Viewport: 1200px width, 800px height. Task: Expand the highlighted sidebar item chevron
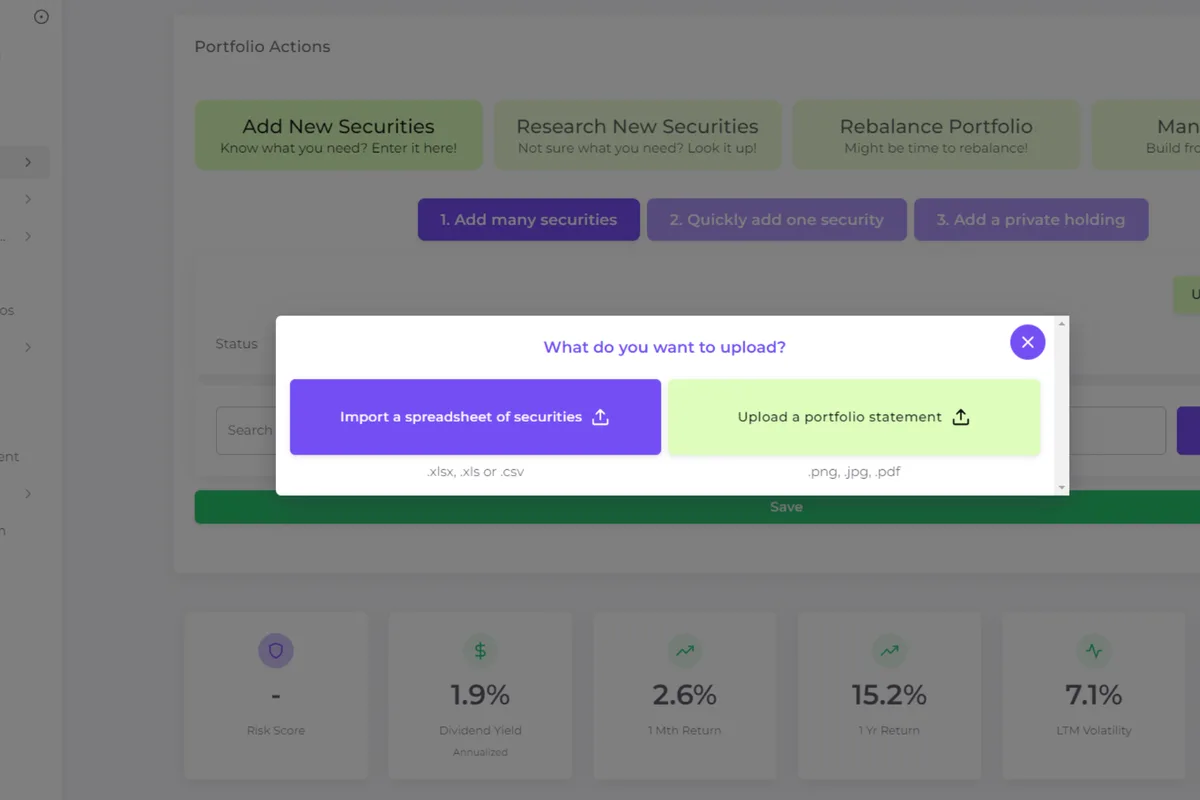[x=28, y=162]
